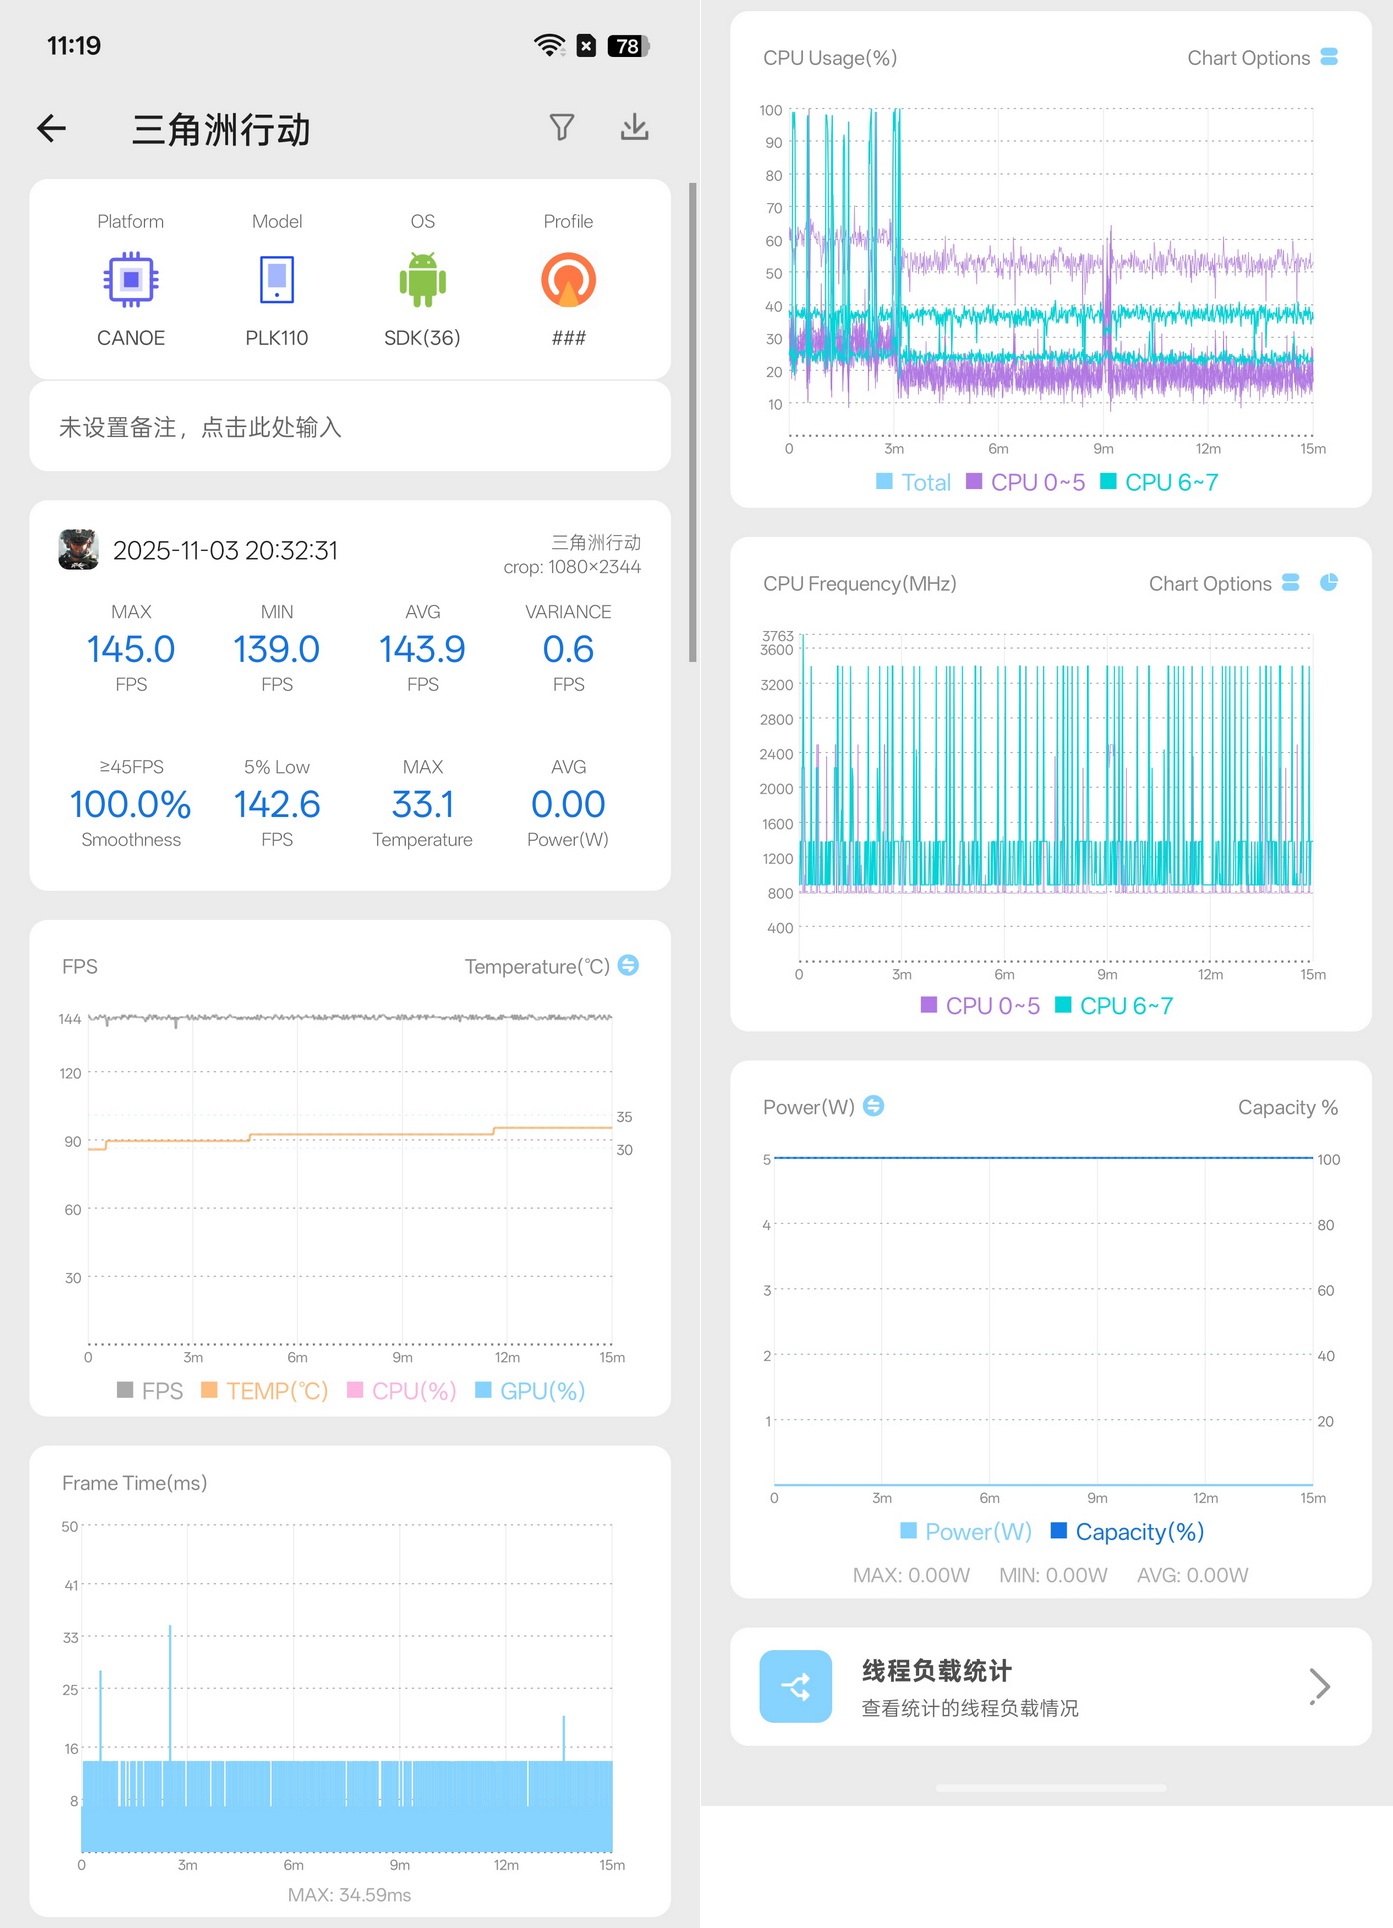Expand the 线程负载统计 chevron arrow
This screenshot has height=1928, width=1393.
click(x=1320, y=1686)
